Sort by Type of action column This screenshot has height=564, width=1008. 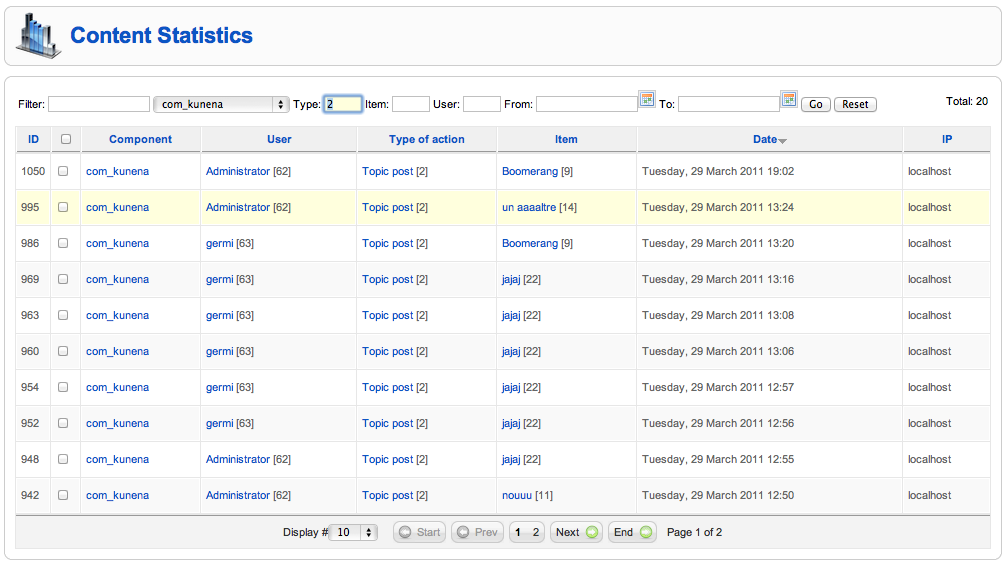[426, 139]
